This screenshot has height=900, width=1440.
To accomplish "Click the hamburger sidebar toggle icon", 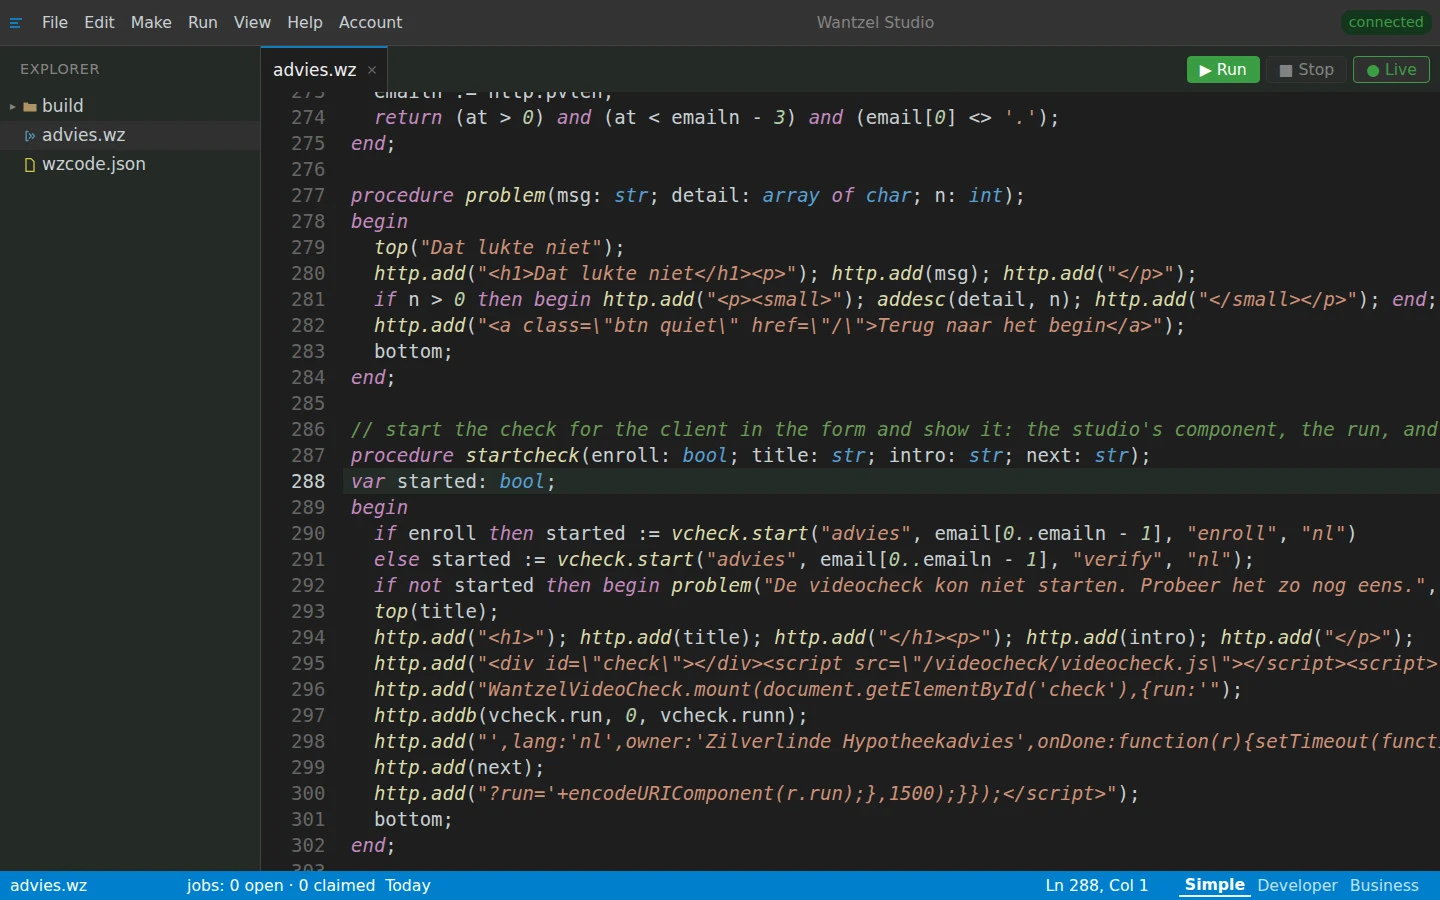I will tap(15, 23).
